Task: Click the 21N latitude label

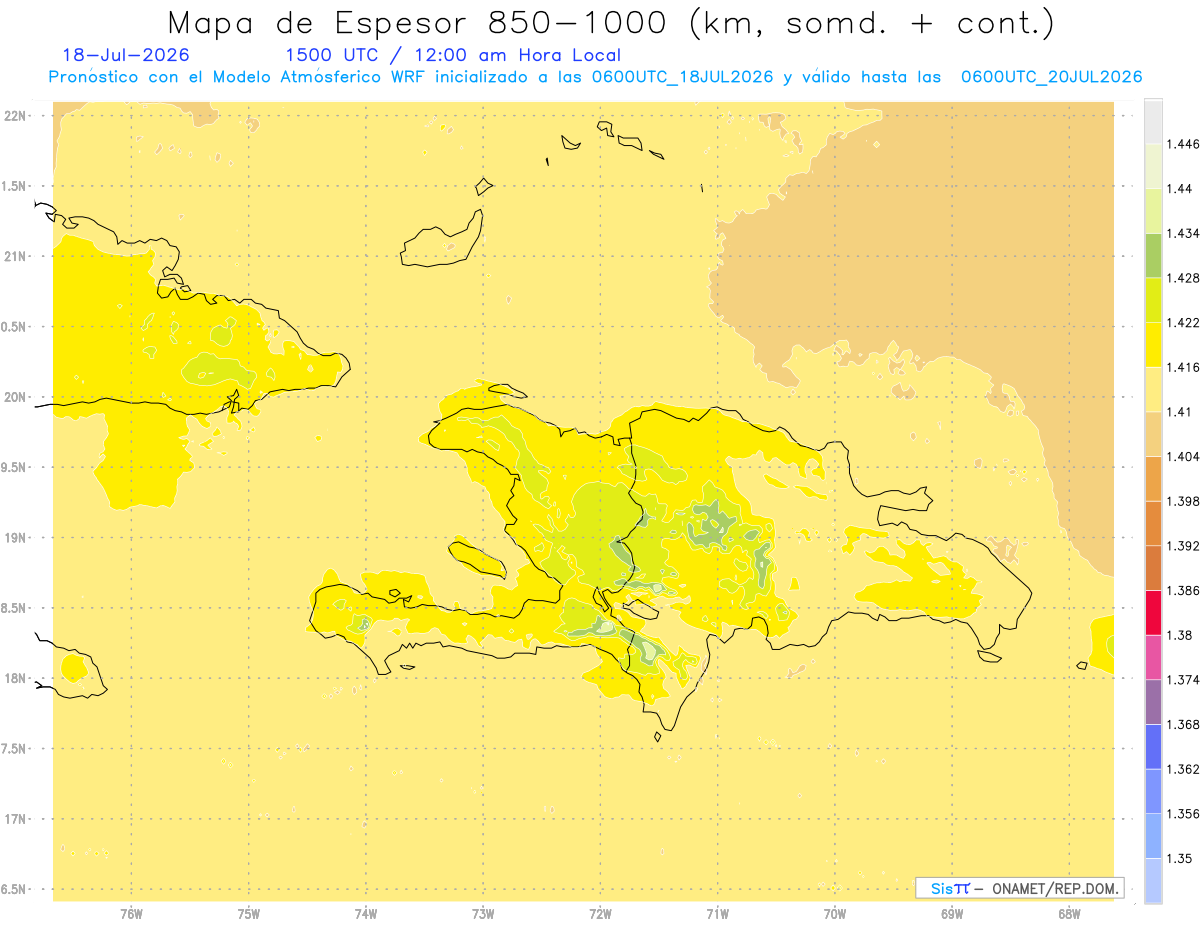Action: [x=15, y=256]
